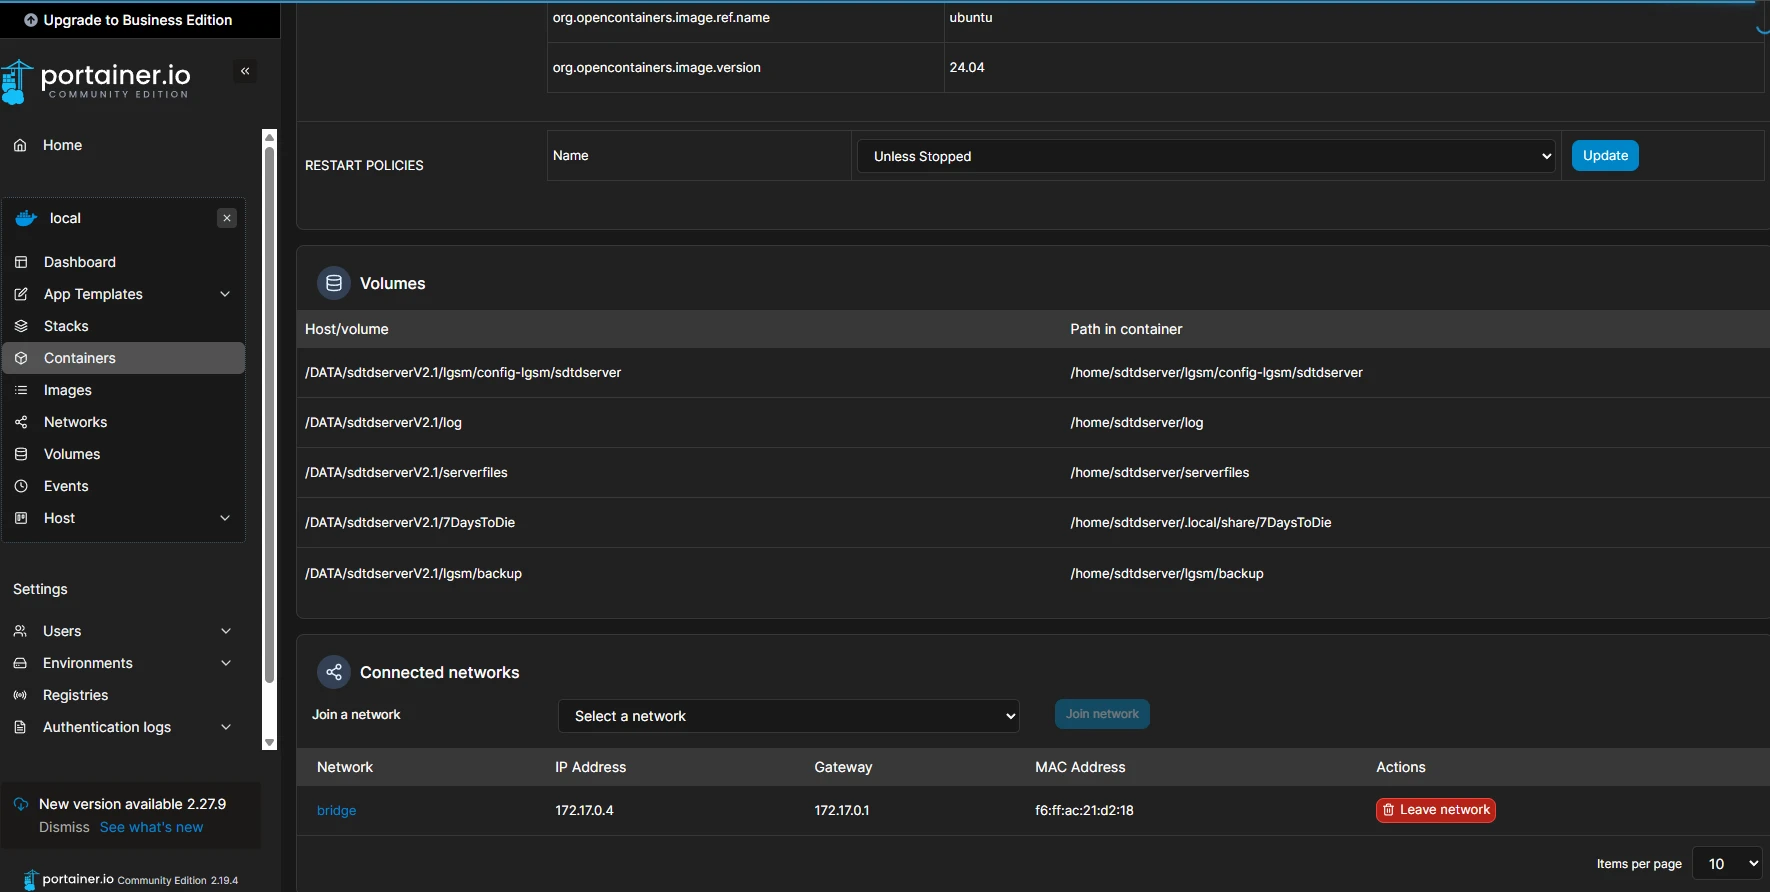This screenshot has width=1770, height=892.
Task: Open the Volumes sidebar menu item
Action: (72, 454)
